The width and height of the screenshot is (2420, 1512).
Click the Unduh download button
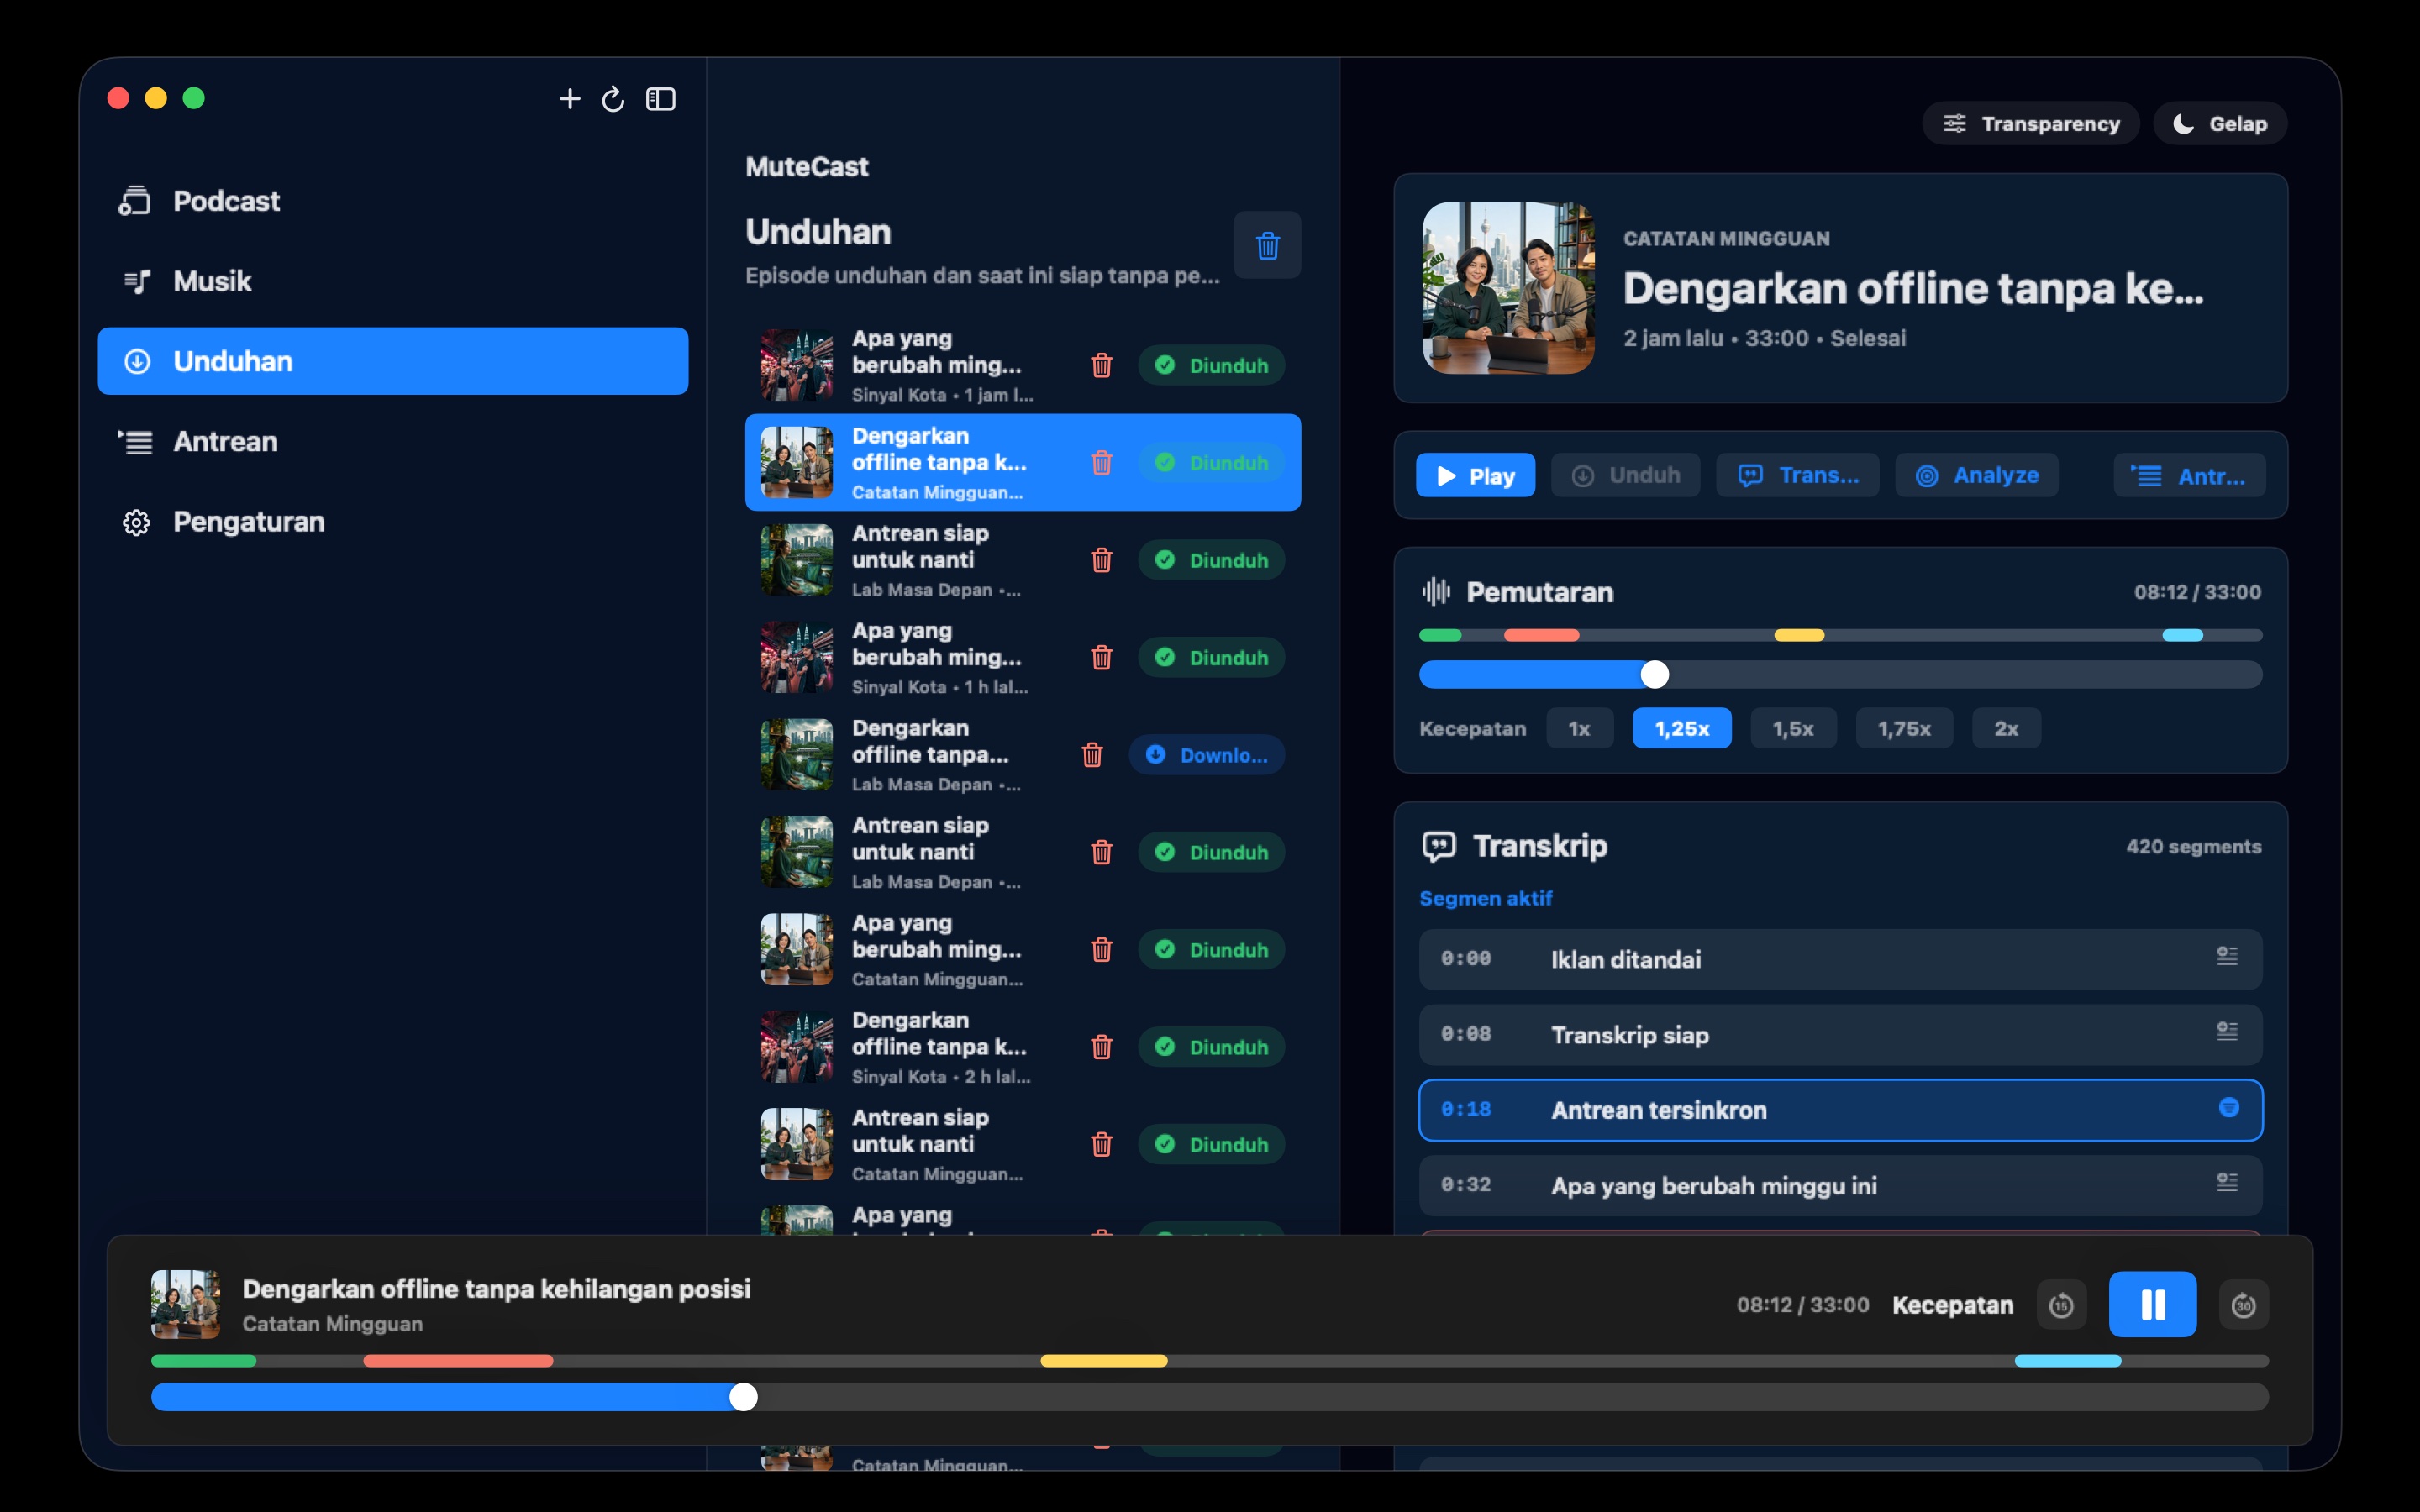coord(1625,475)
